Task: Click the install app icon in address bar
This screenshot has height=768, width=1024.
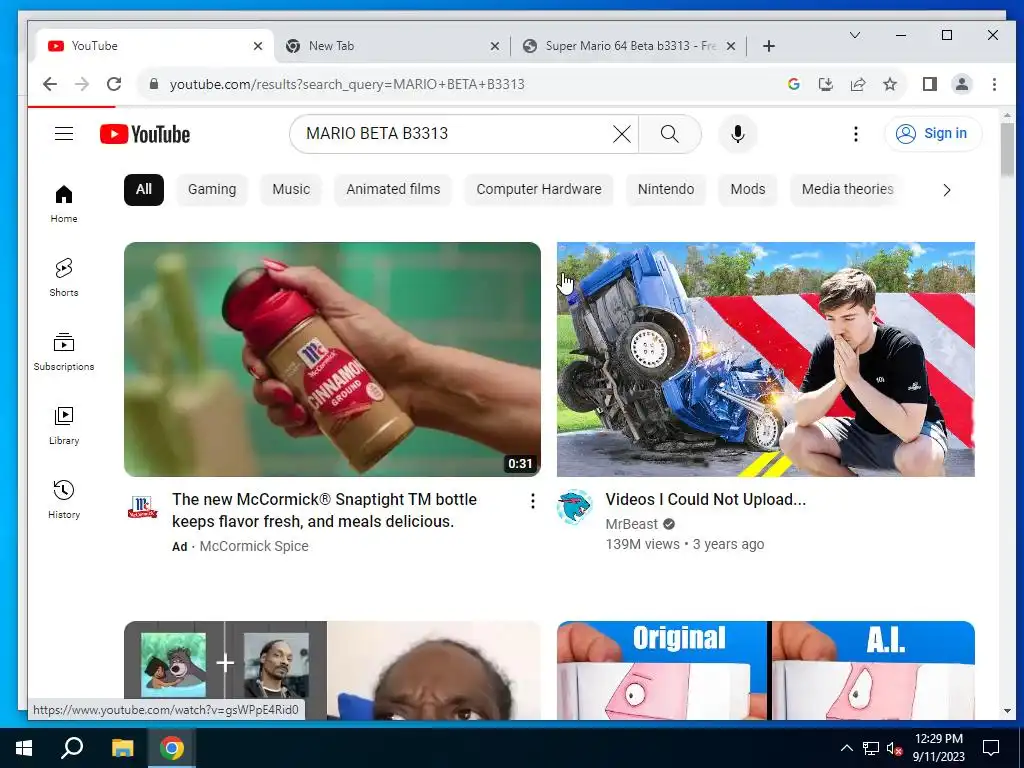Action: point(825,84)
